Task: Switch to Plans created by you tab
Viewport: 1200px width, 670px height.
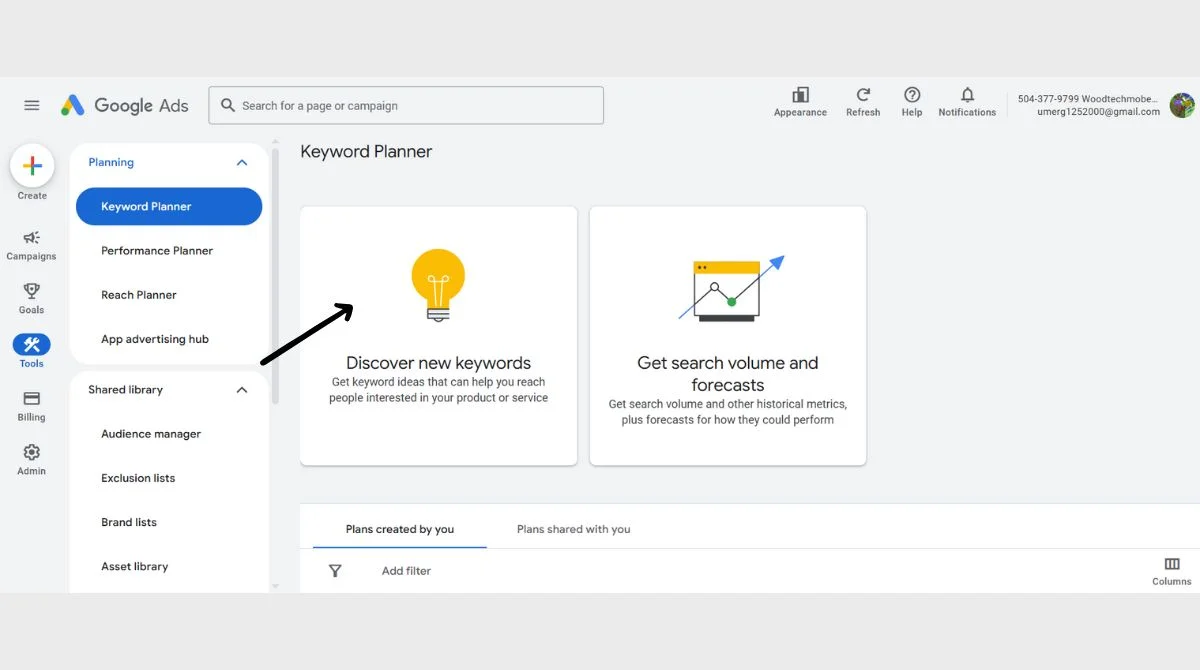Action: (x=400, y=529)
